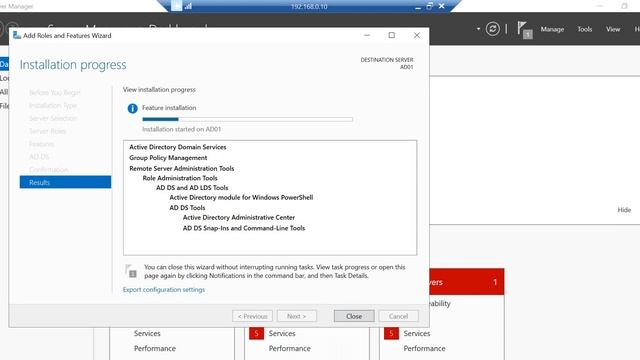The height and width of the screenshot is (360, 640).
Task: Open Performance in the right dashboard tile
Action: tap(424, 348)
